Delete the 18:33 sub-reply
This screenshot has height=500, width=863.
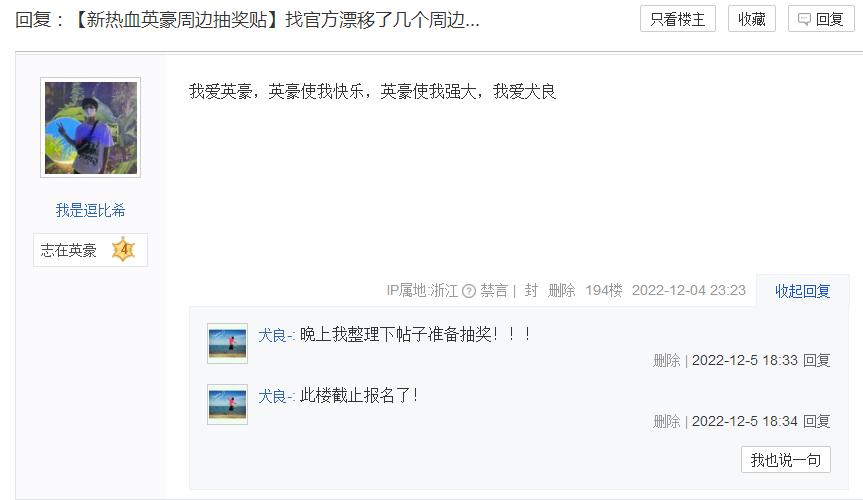point(667,361)
